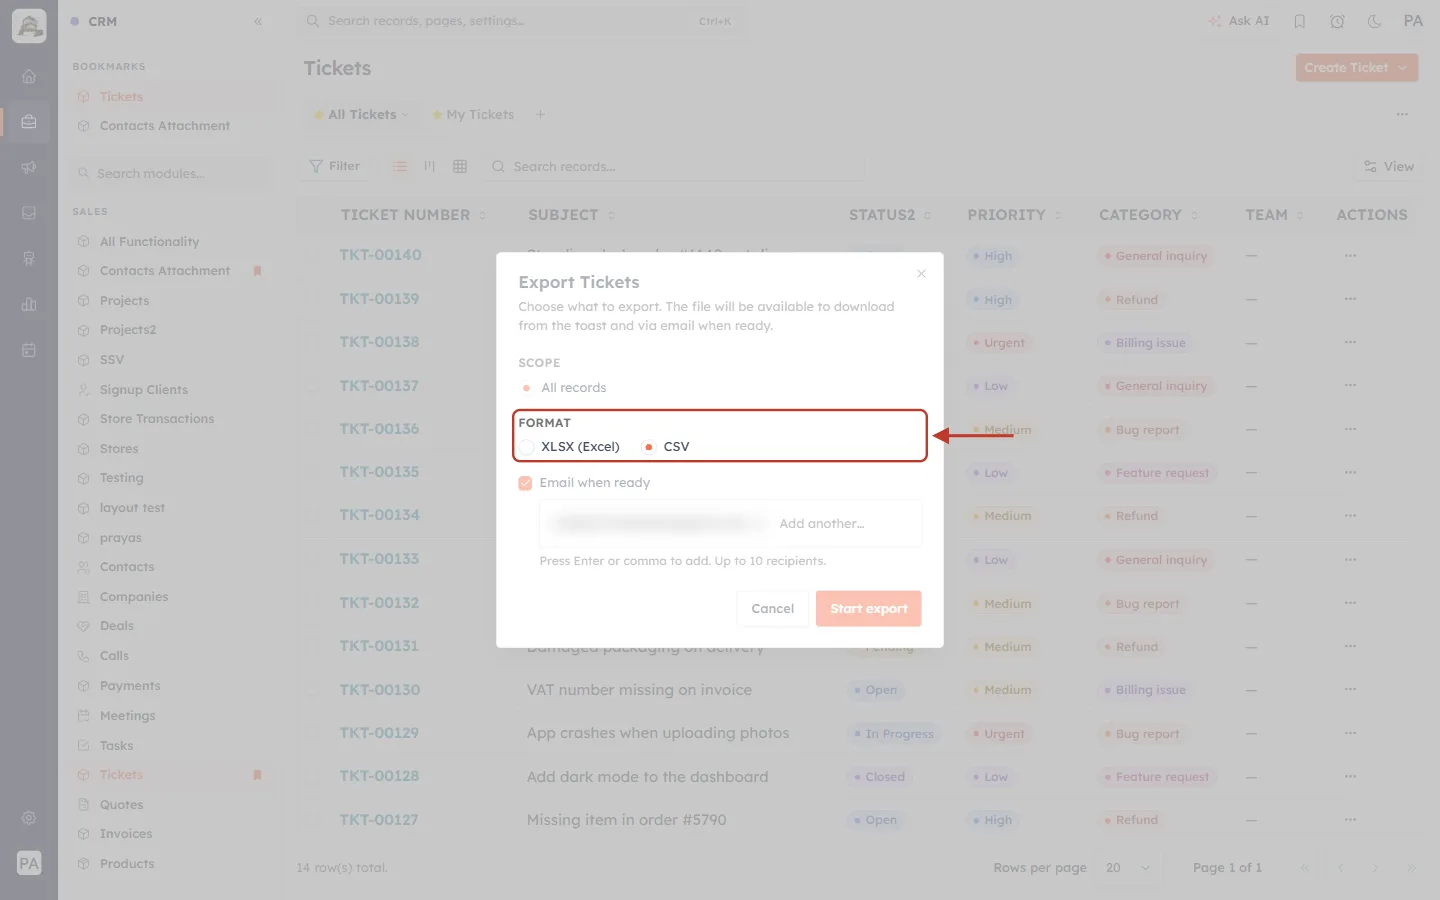The width and height of the screenshot is (1440, 900).
Task: Switch to kanban board view icon
Action: click(x=430, y=166)
